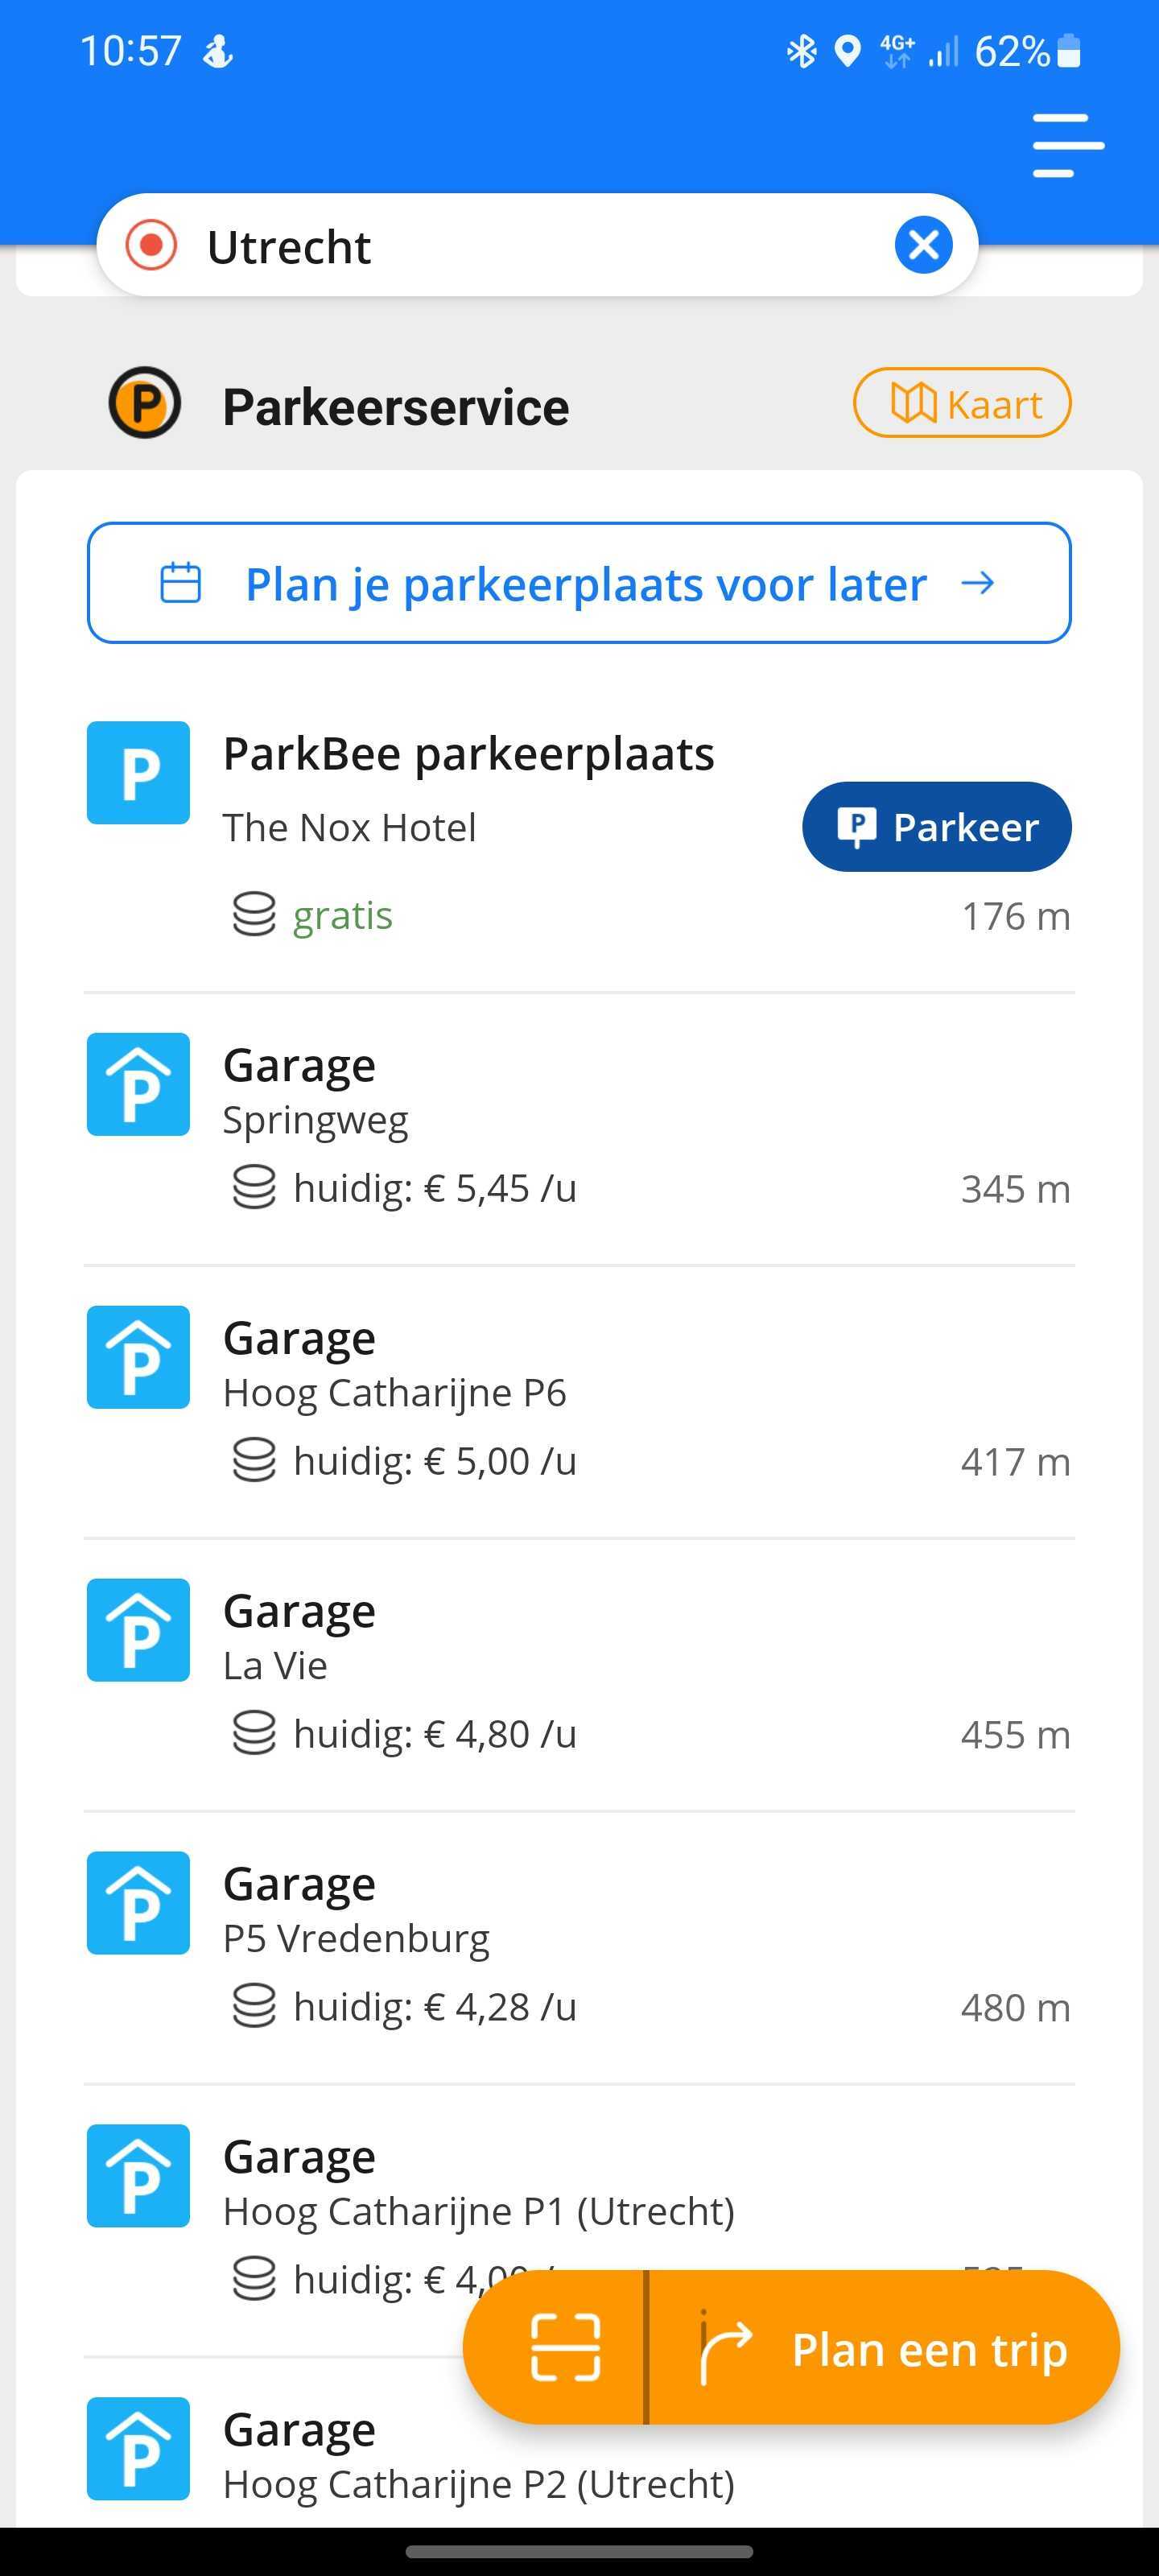Screen dimensions: 1159x2576
Task: Open Plan je parkeerplaats voor later
Action: (579, 583)
